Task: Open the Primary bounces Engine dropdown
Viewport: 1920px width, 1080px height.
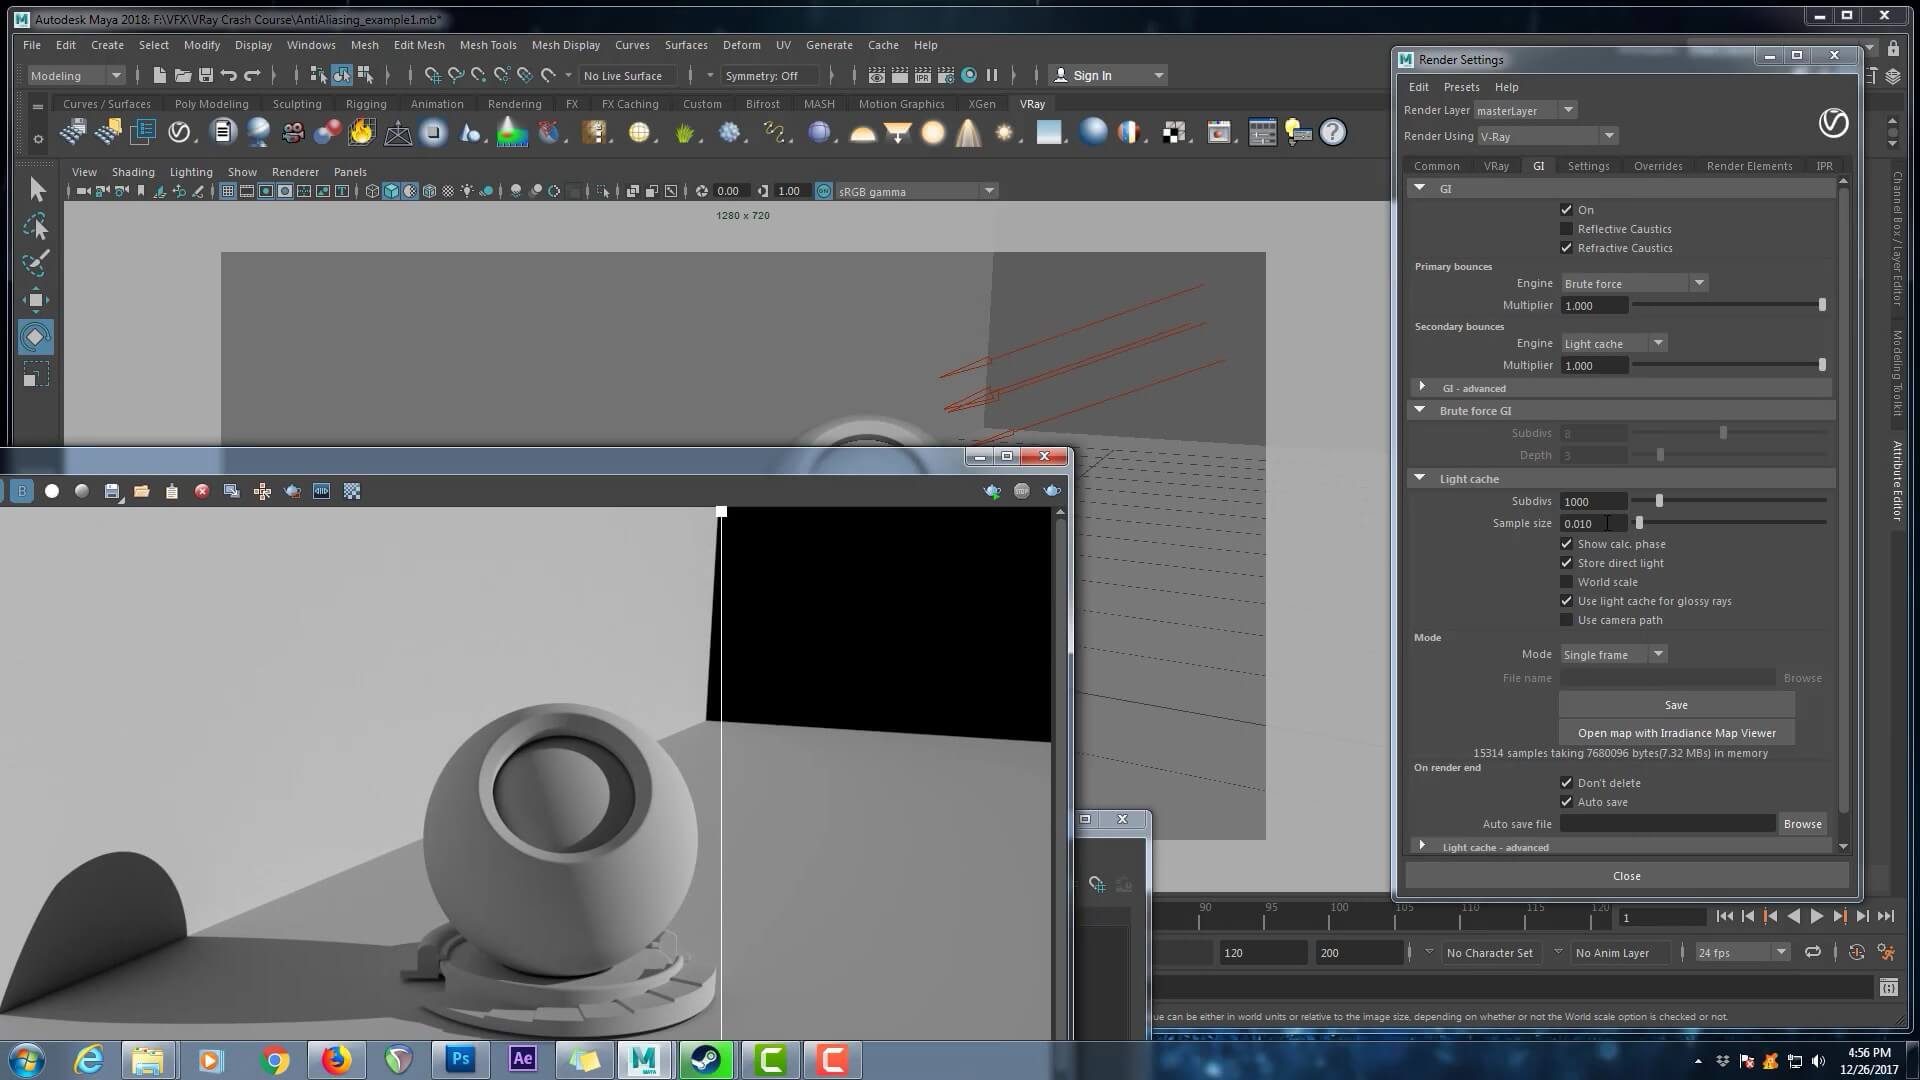Action: 1634,284
